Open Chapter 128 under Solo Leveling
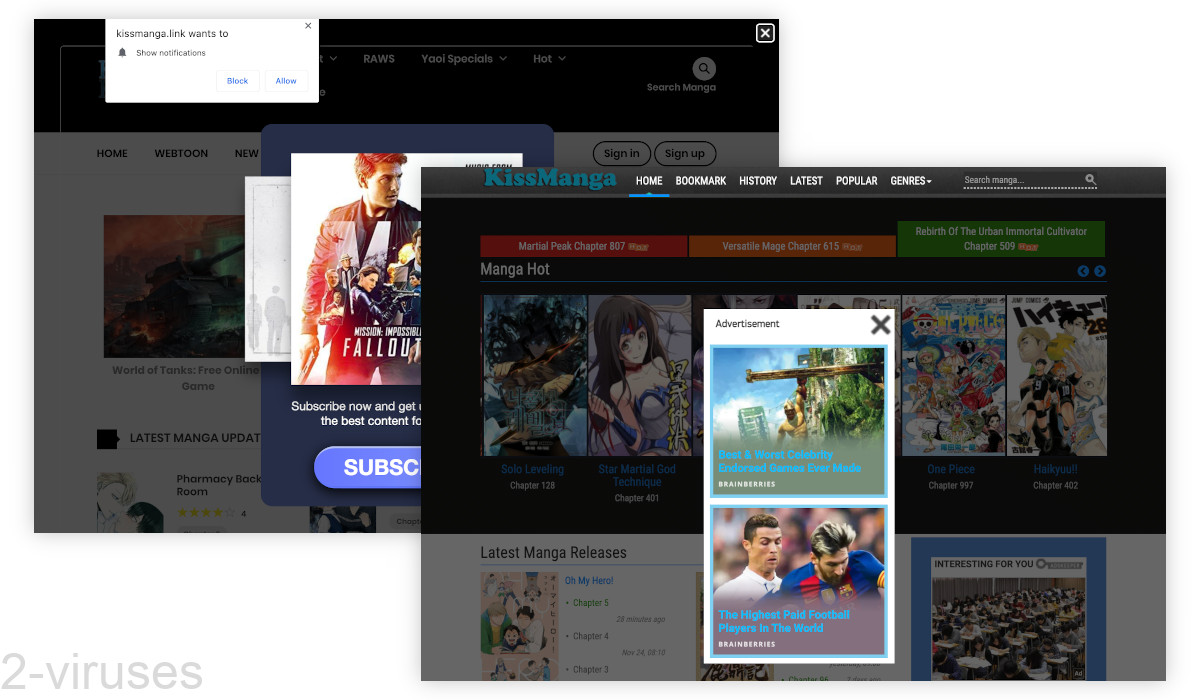 [x=532, y=485]
